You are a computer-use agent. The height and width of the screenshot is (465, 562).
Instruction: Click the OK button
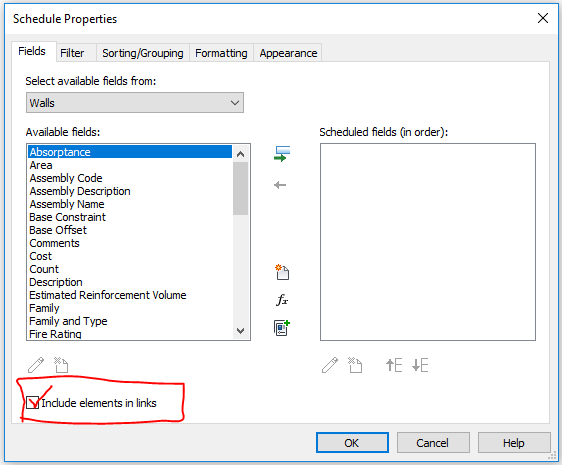(352, 443)
